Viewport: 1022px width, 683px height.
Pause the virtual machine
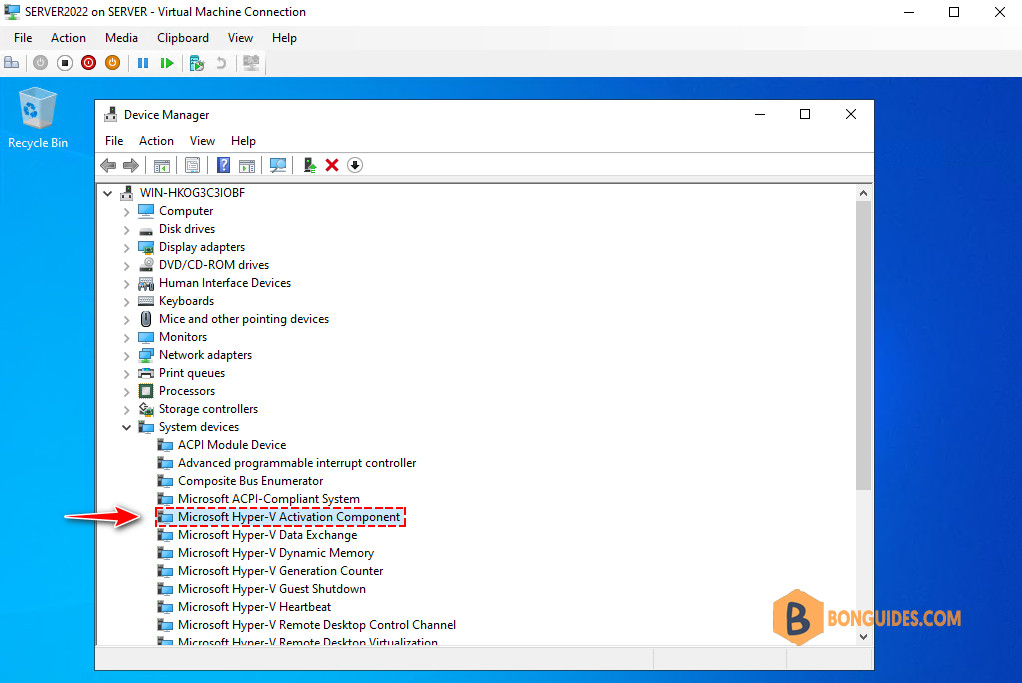[143, 63]
